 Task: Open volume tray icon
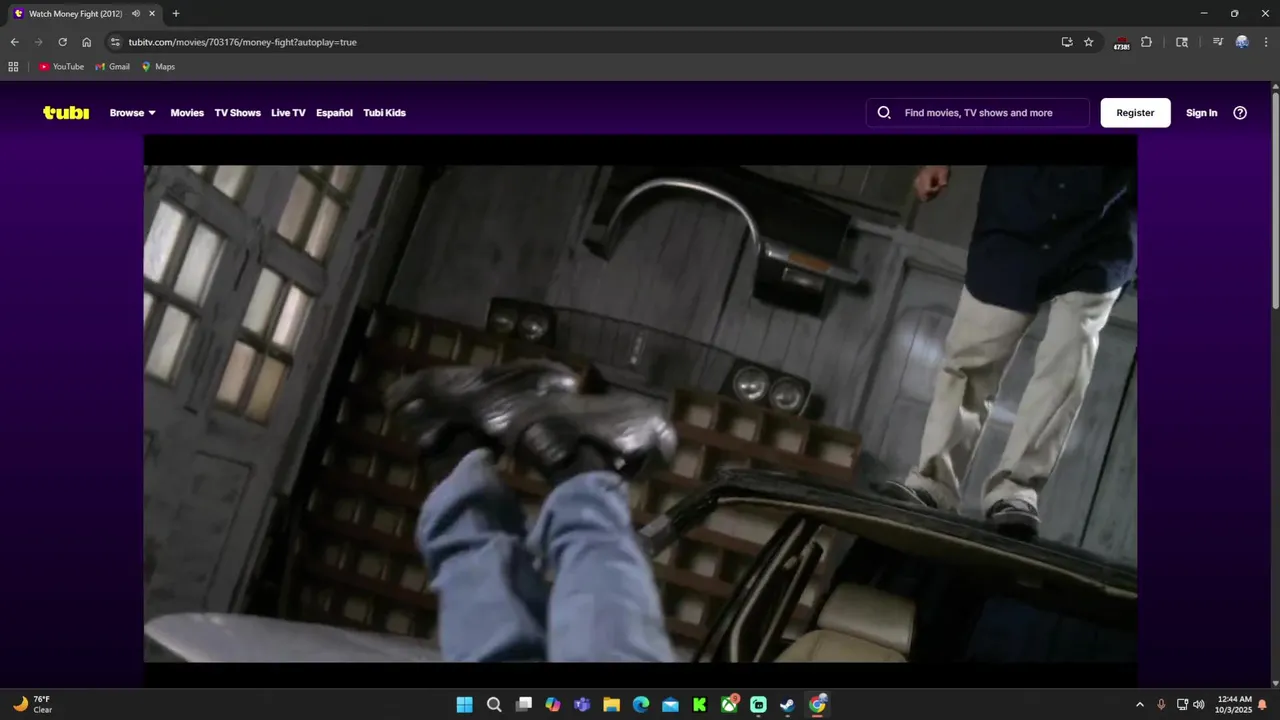(1198, 704)
